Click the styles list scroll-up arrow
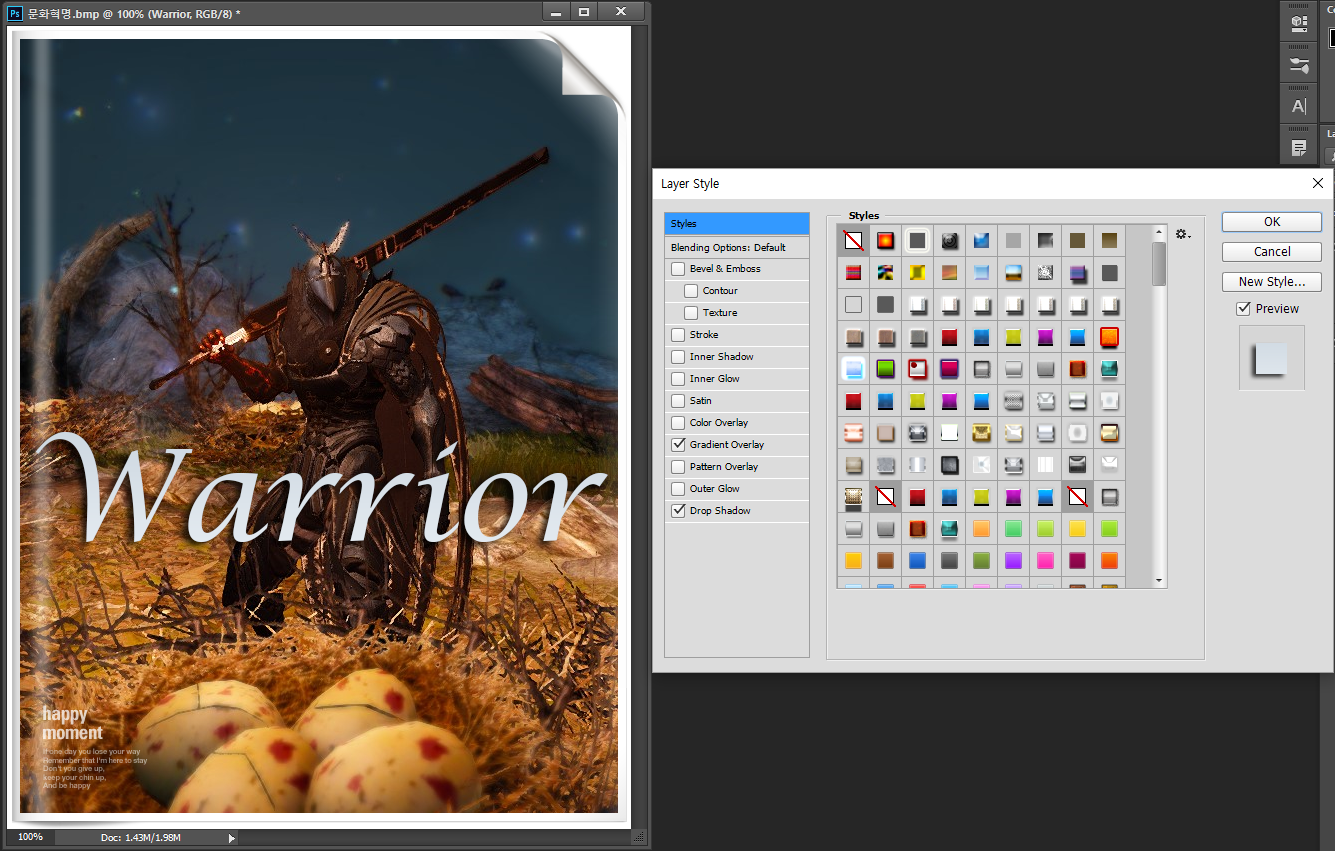The height and width of the screenshot is (851, 1335). tap(1159, 232)
